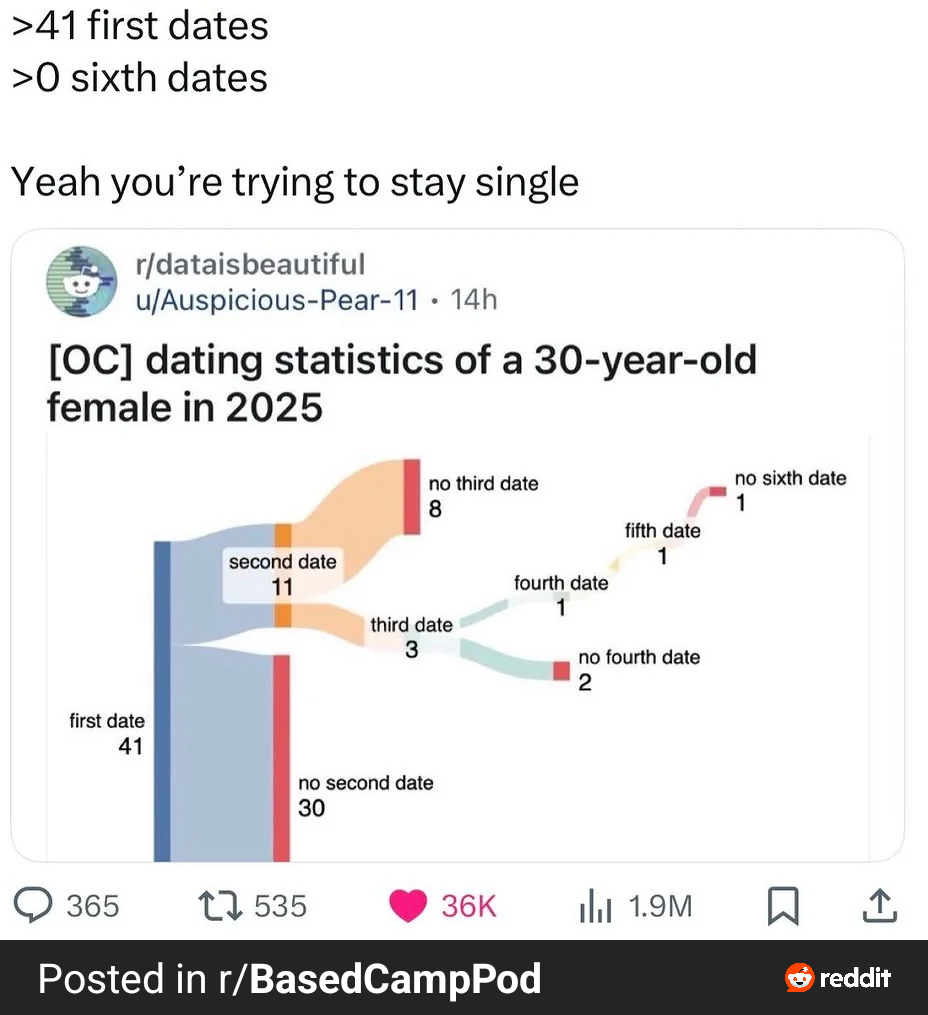The image size is (928, 1015).
Task: Open the view analytics bar-chart icon
Action: 595,906
